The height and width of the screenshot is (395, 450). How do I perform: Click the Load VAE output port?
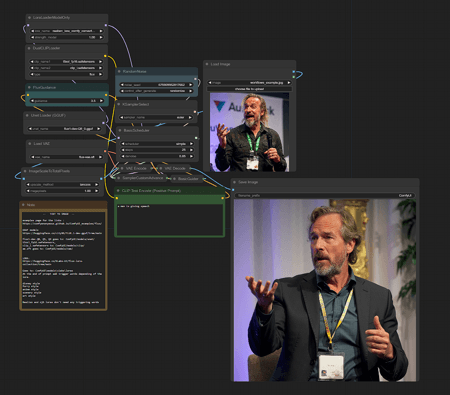tap(105, 151)
